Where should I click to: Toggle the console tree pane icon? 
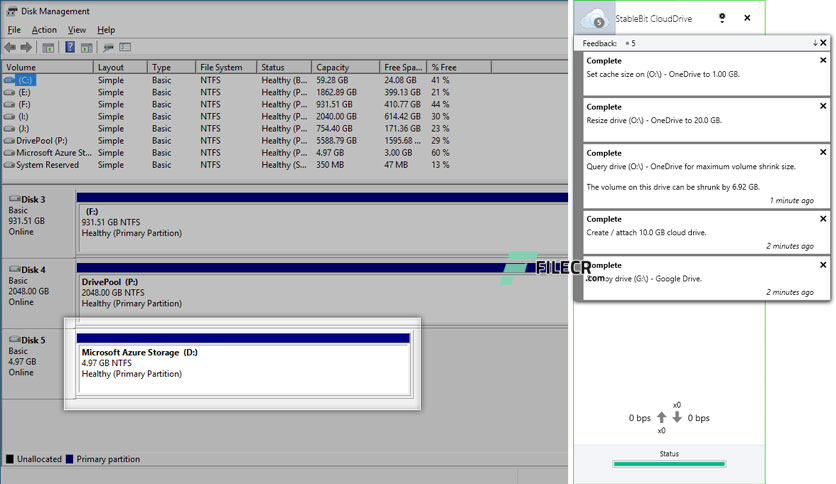pos(48,47)
